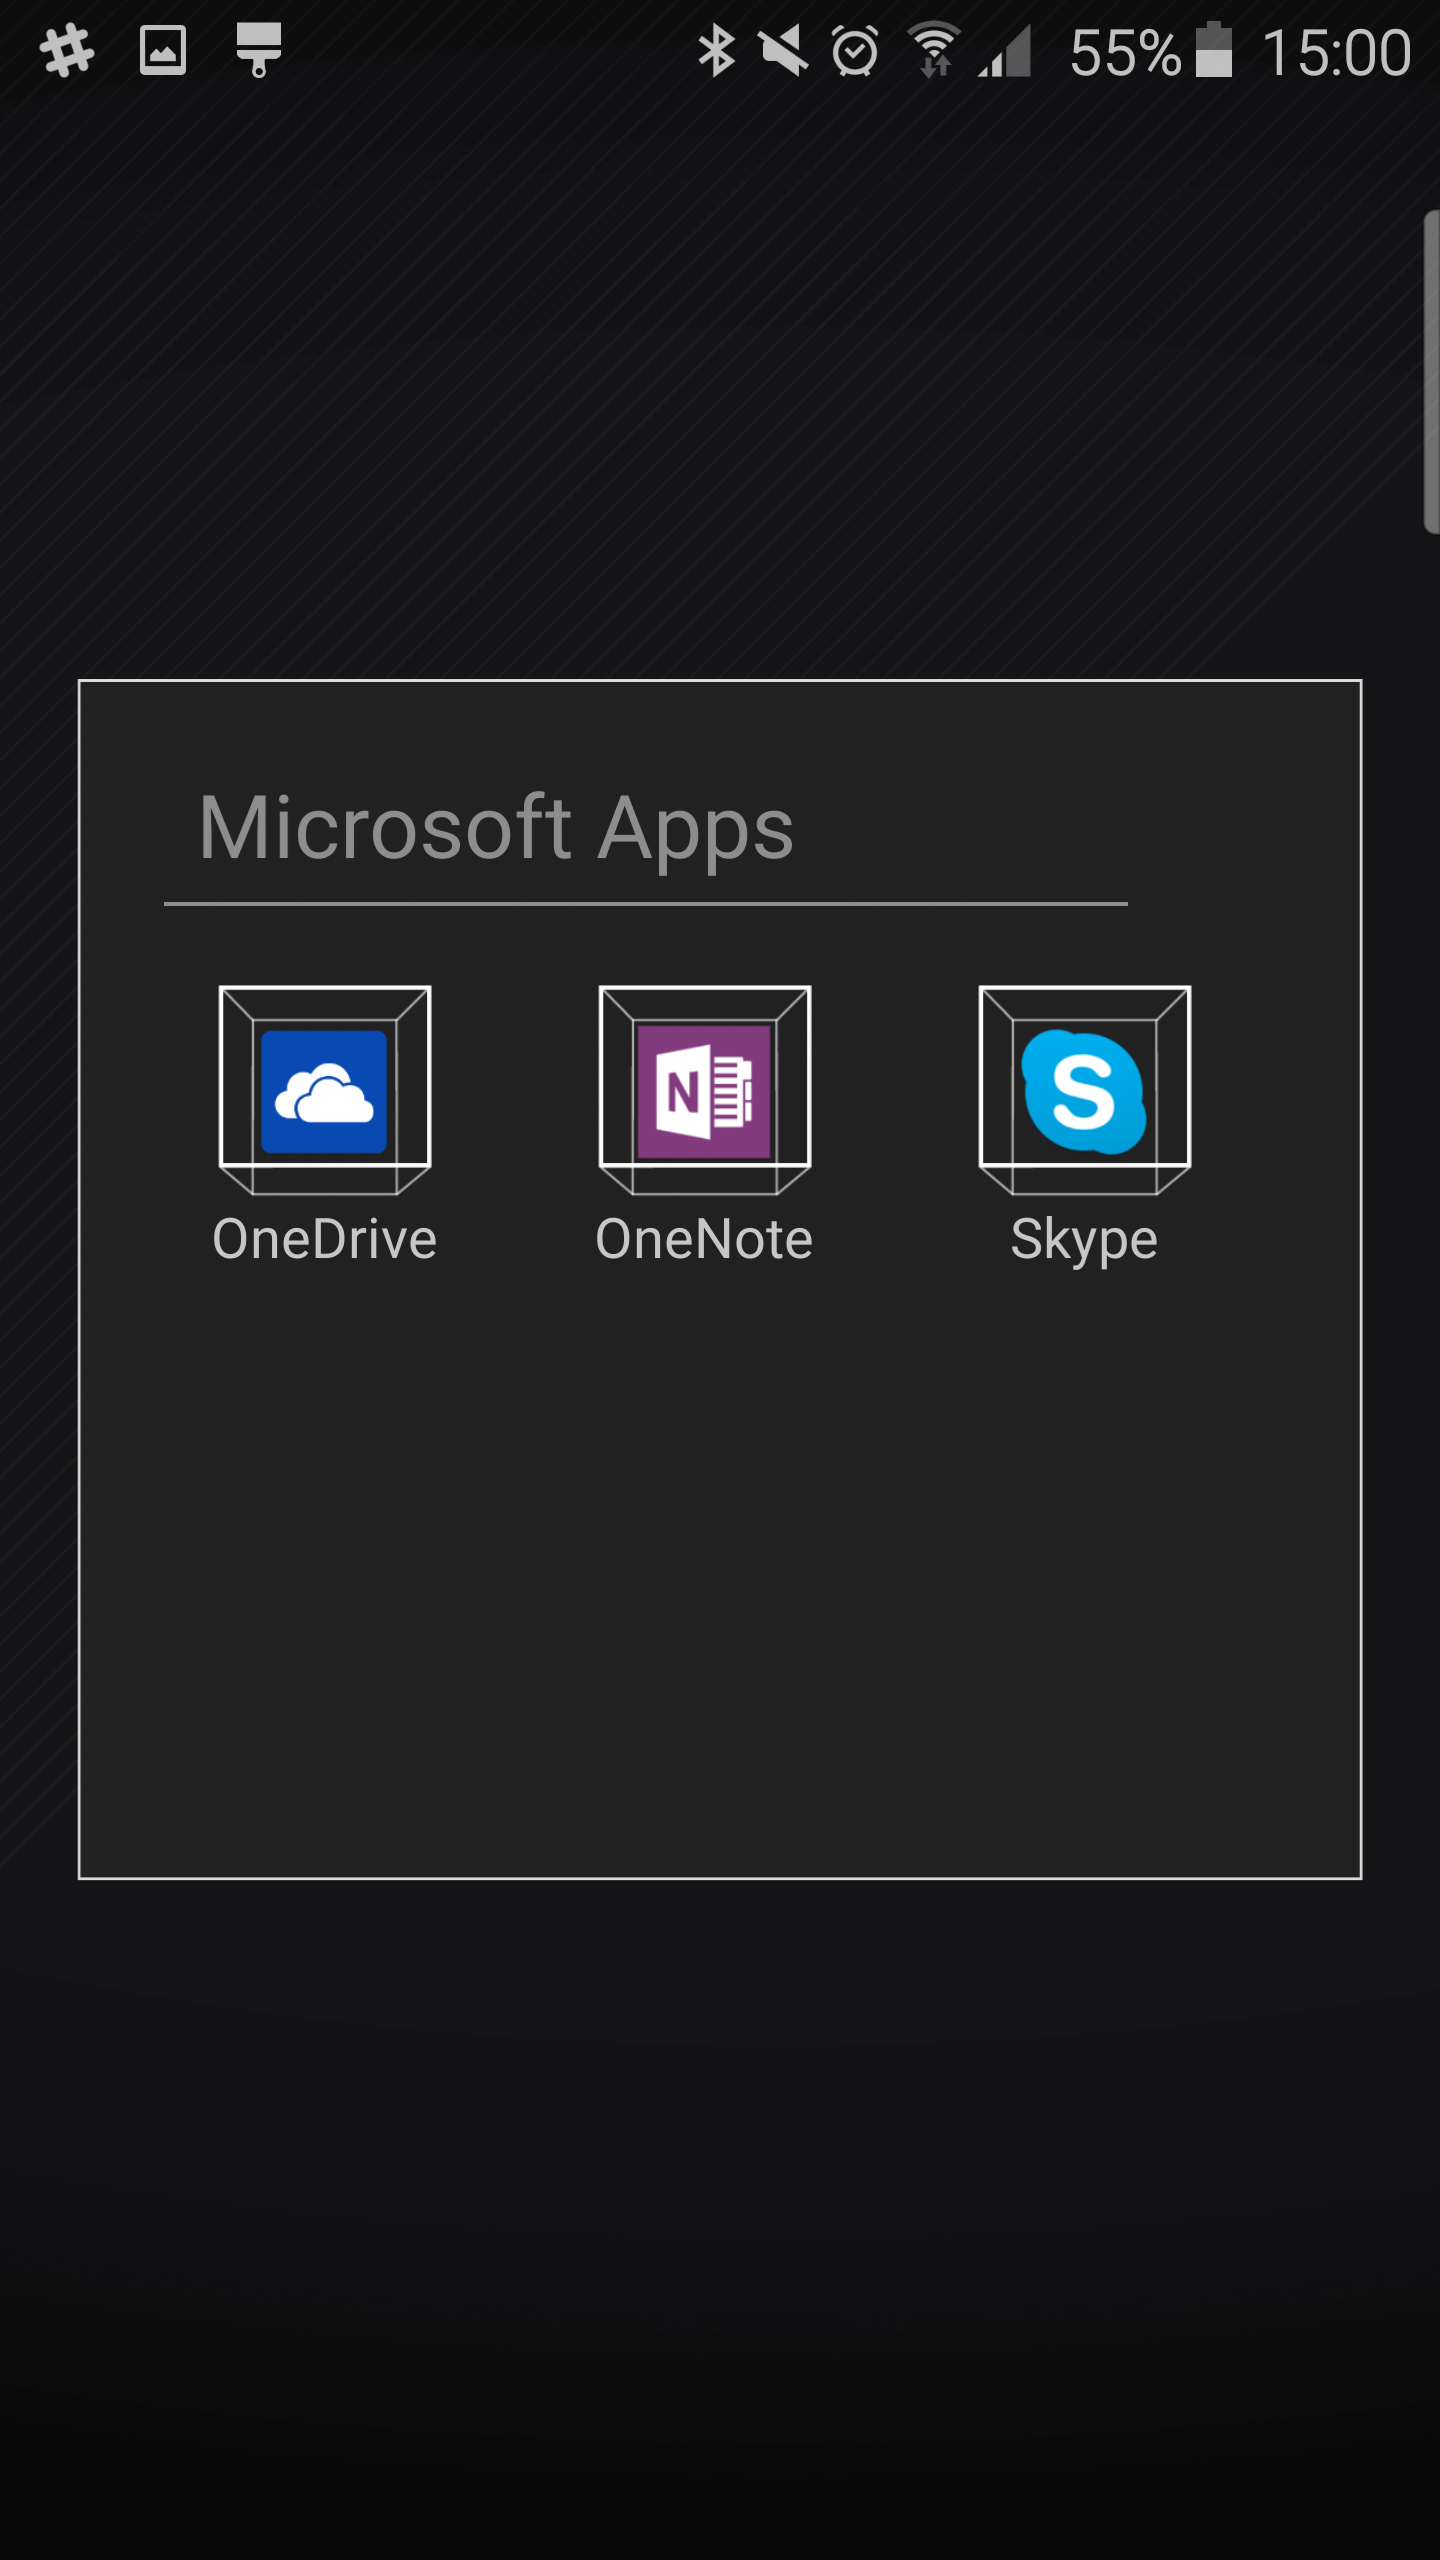Tap the cellular signal strength icon
Screen dimensions: 1440x2560
[x=1006, y=52]
